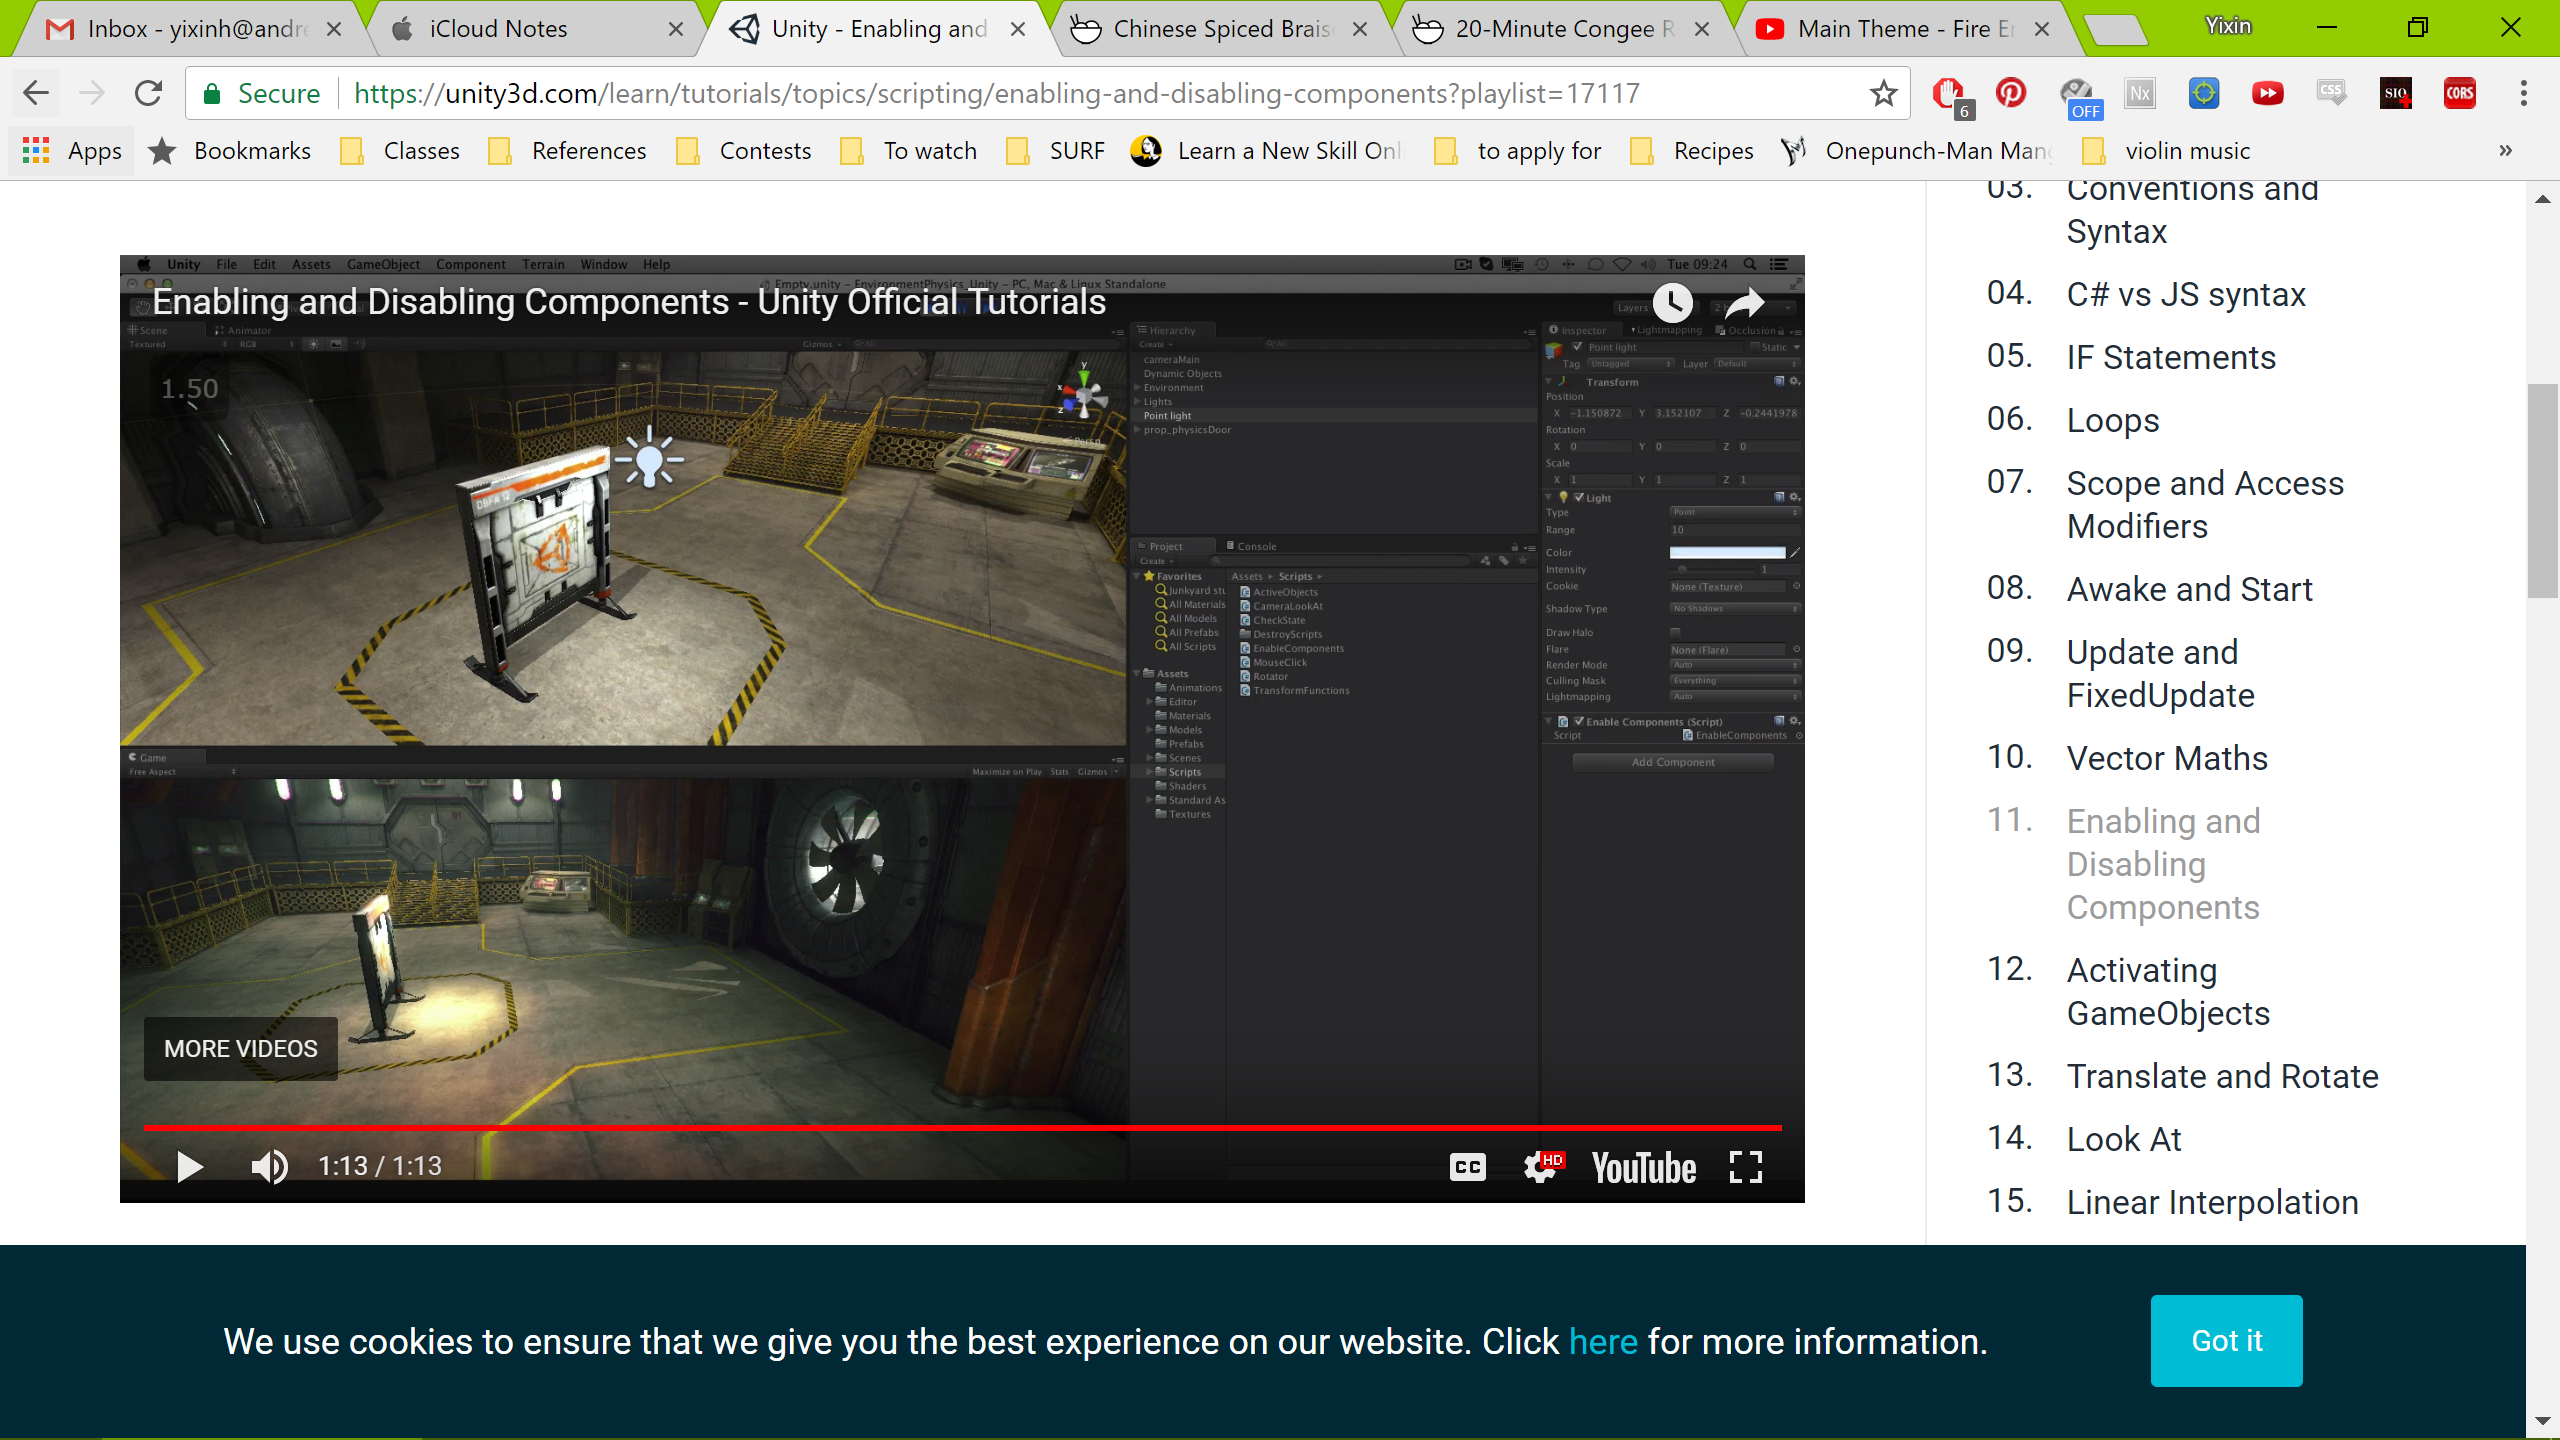Image resolution: width=2560 pixels, height=1440 pixels.
Task: Open the Recipes bookmark folder
Action: click(x=1691, y=151)
